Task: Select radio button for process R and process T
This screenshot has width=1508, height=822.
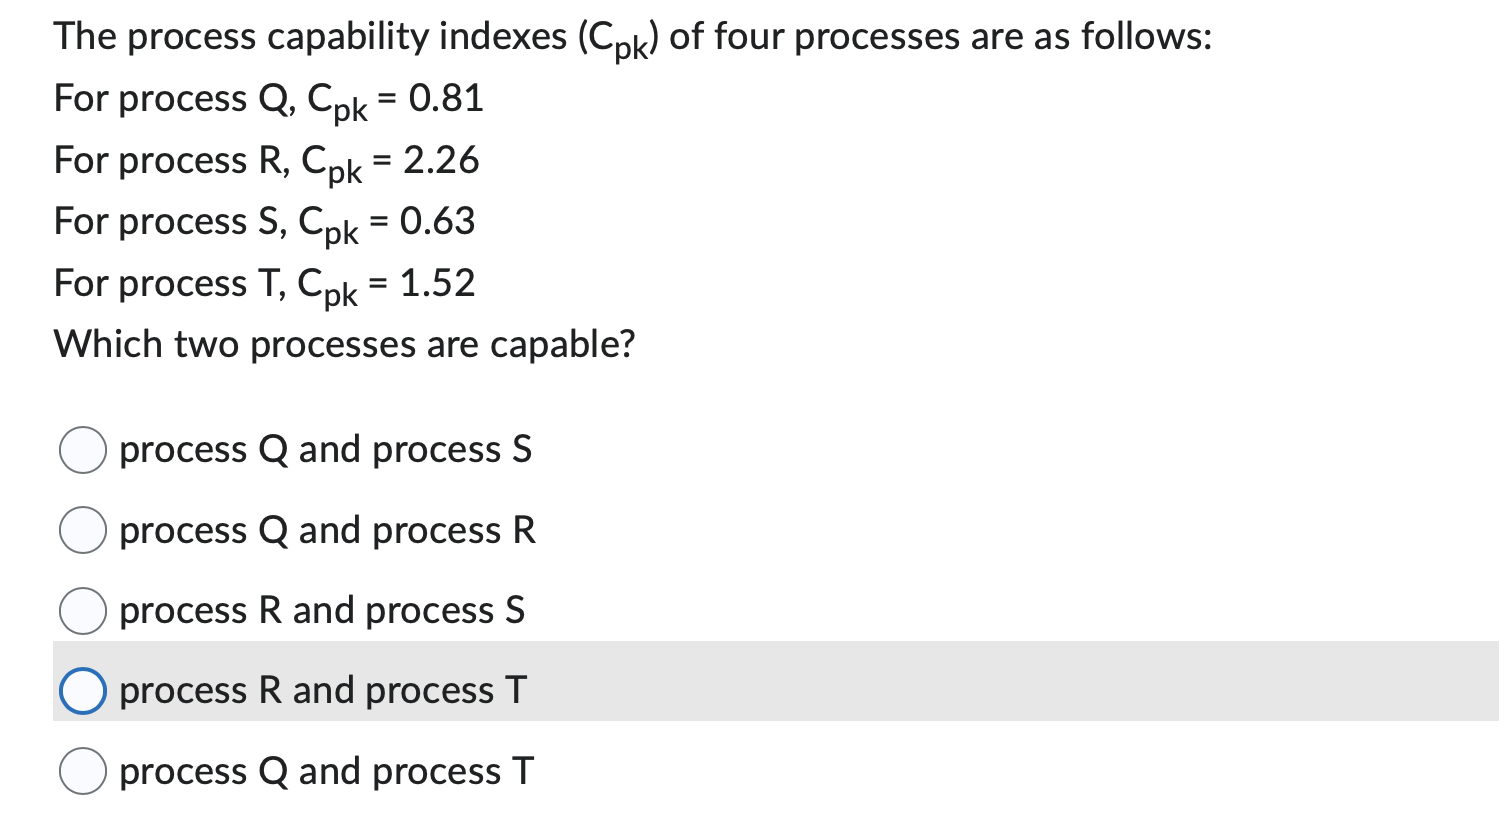Action: coord(83,690)
